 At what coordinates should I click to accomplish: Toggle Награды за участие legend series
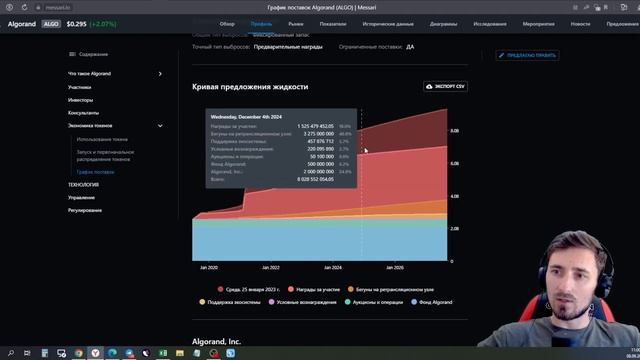314,289
